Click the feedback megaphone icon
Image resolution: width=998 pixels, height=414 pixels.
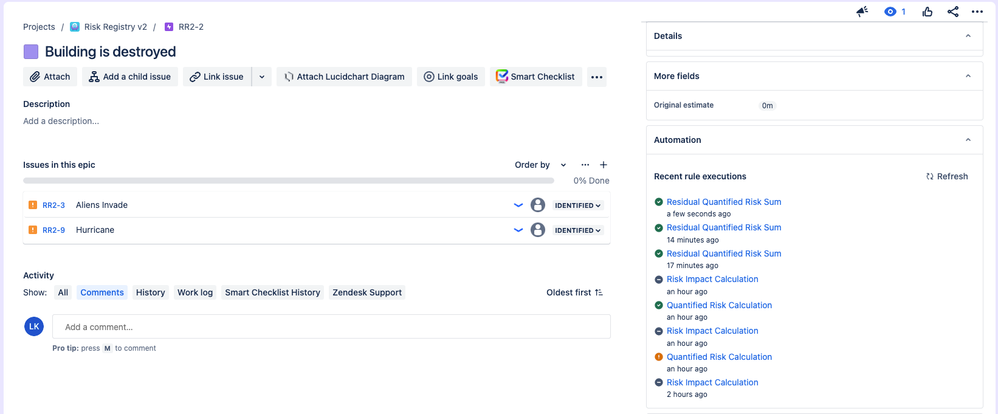click(862, 11)
